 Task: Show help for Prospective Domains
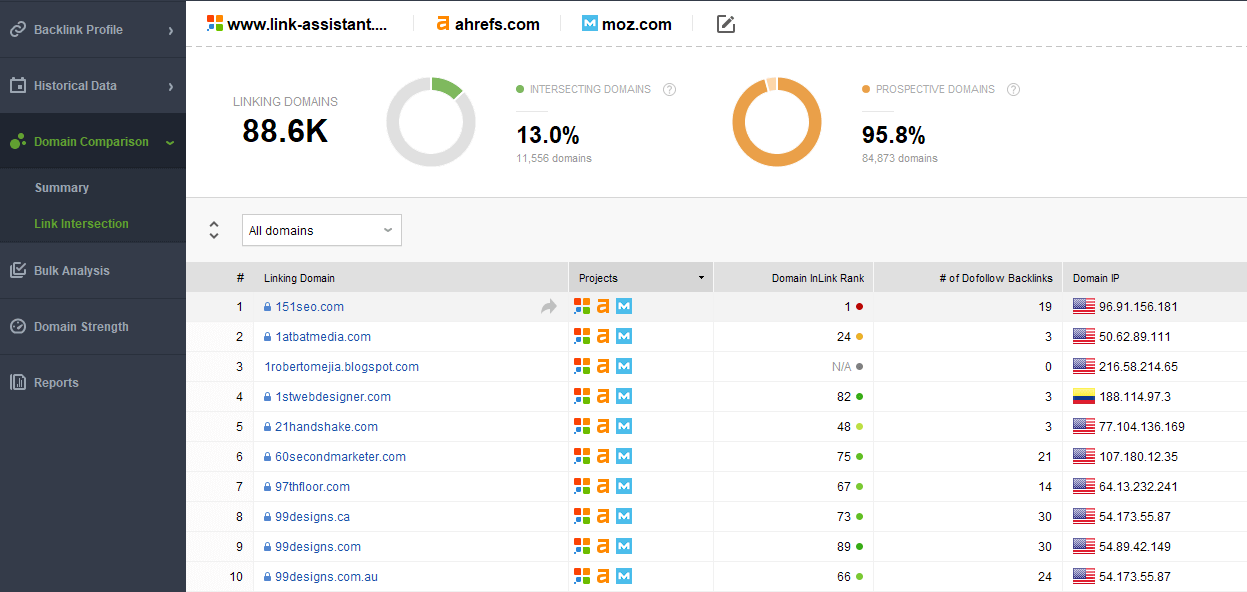coord(1013,89)
